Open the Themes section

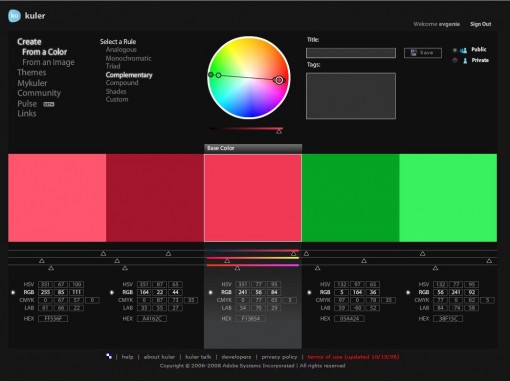[32, 72]
